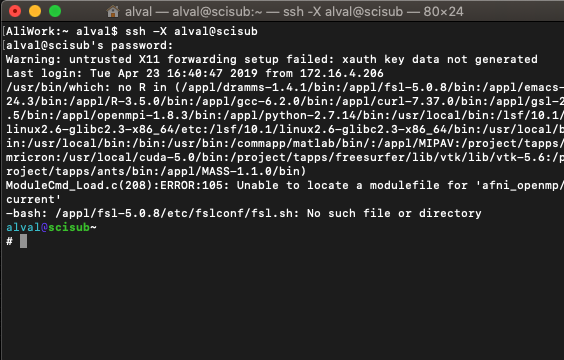Viewport: 564px width, 360px height.
Task: Click the 'Last login' line
Action: pos(195,73)
